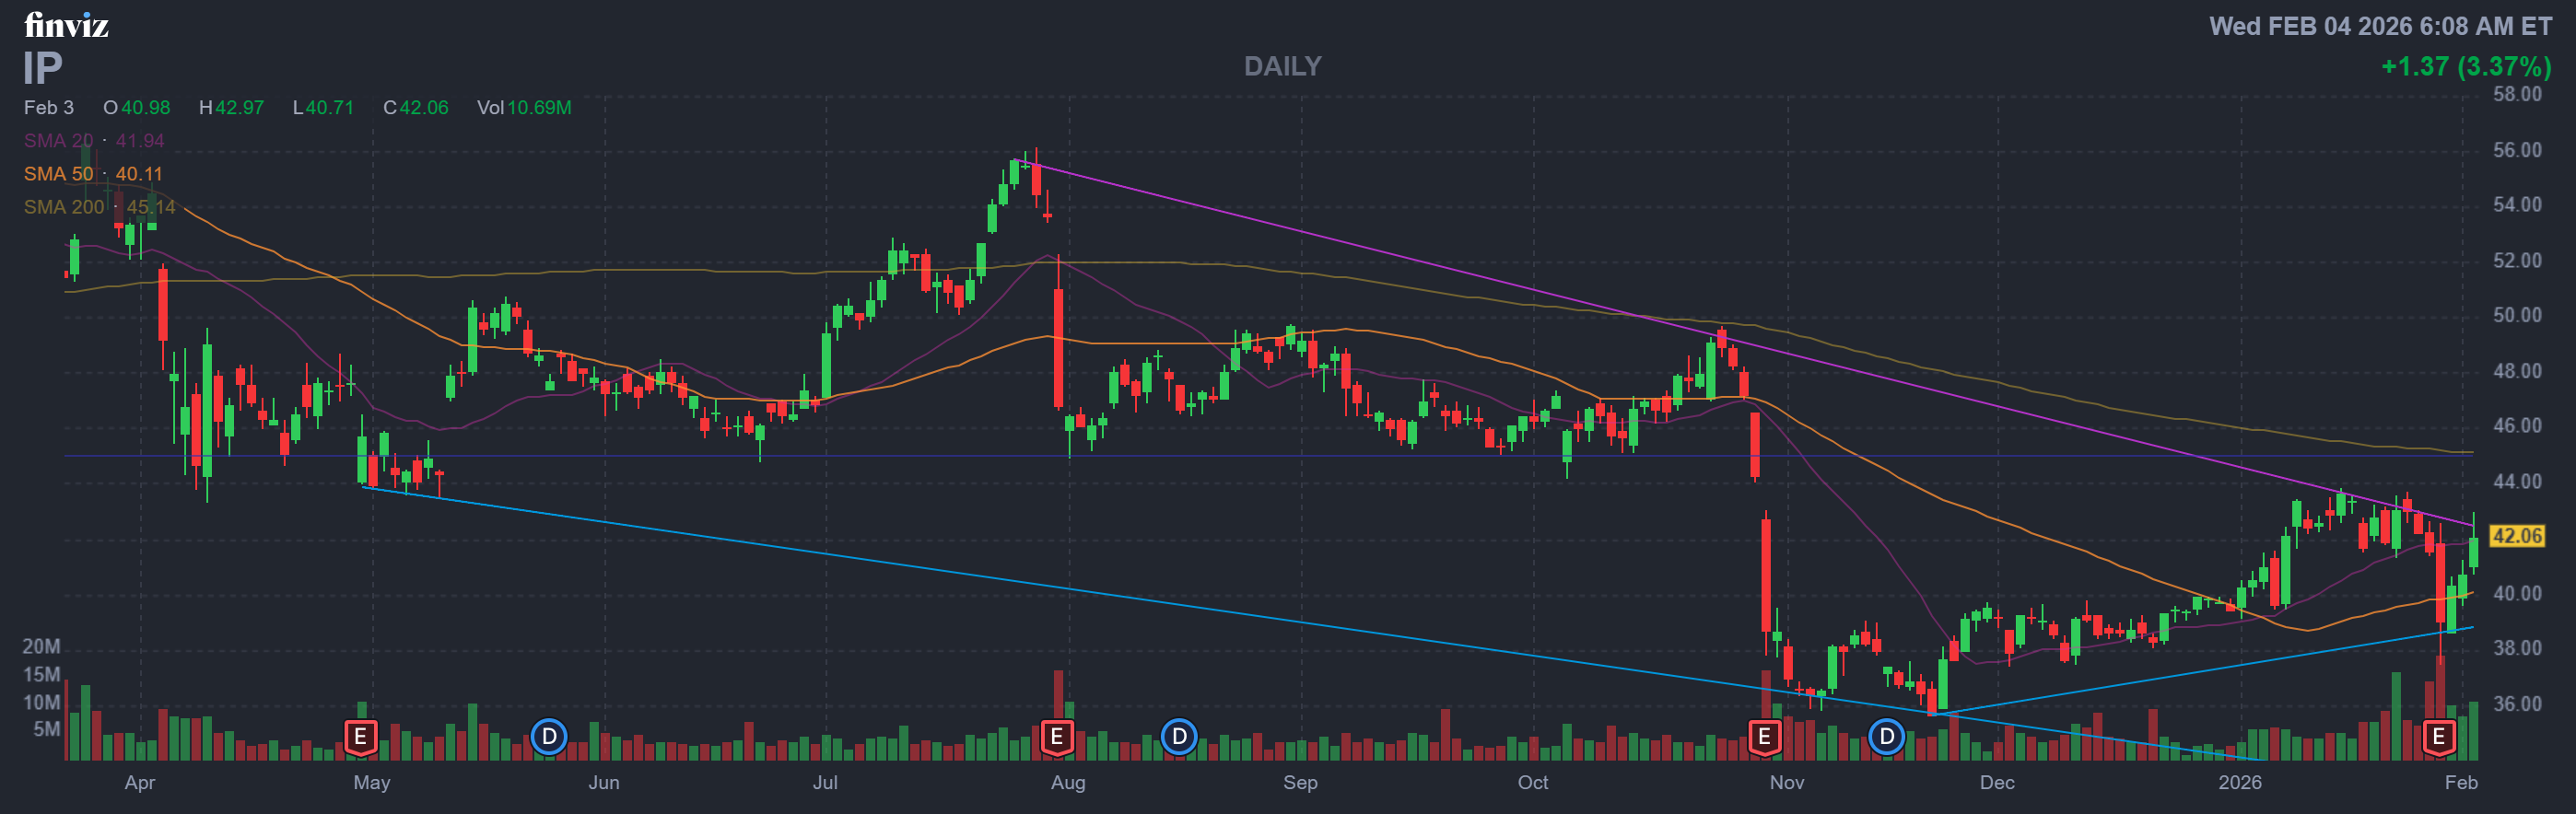The height and width of the screenshot is (814, 2576).
Task: Click the 50.00 price axis label
Action: click(x=2516, y=315)
